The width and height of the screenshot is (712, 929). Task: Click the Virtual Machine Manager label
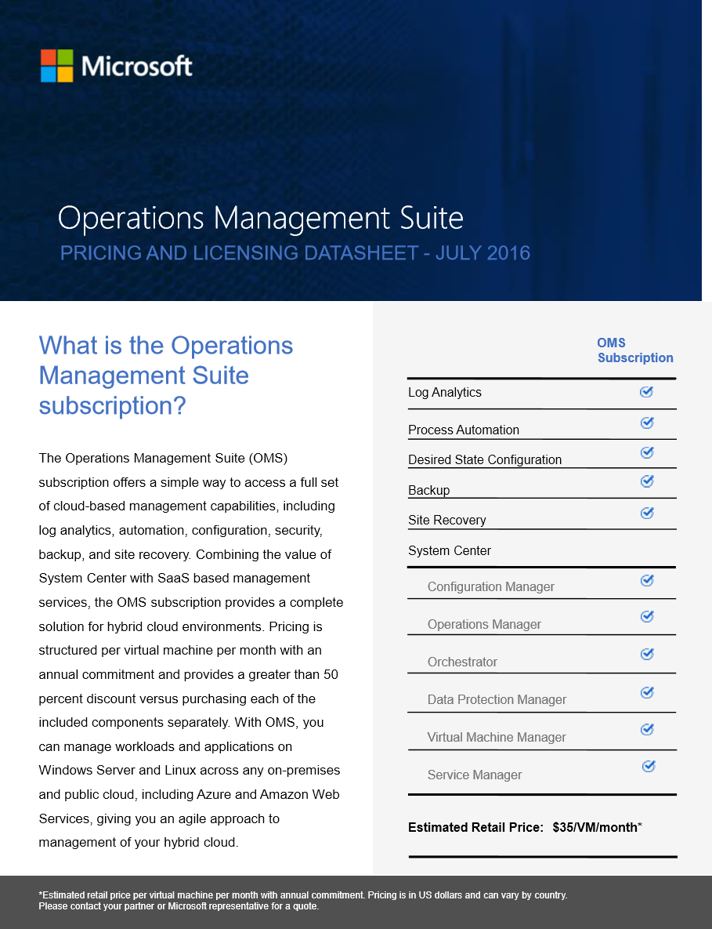click(x=496, y=737)
